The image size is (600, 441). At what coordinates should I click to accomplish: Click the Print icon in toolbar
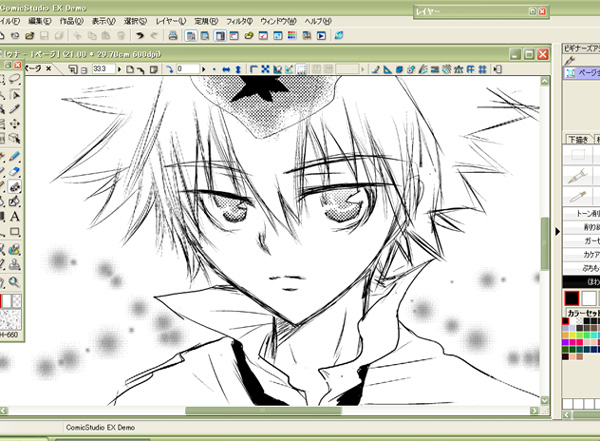pos(173,36)
